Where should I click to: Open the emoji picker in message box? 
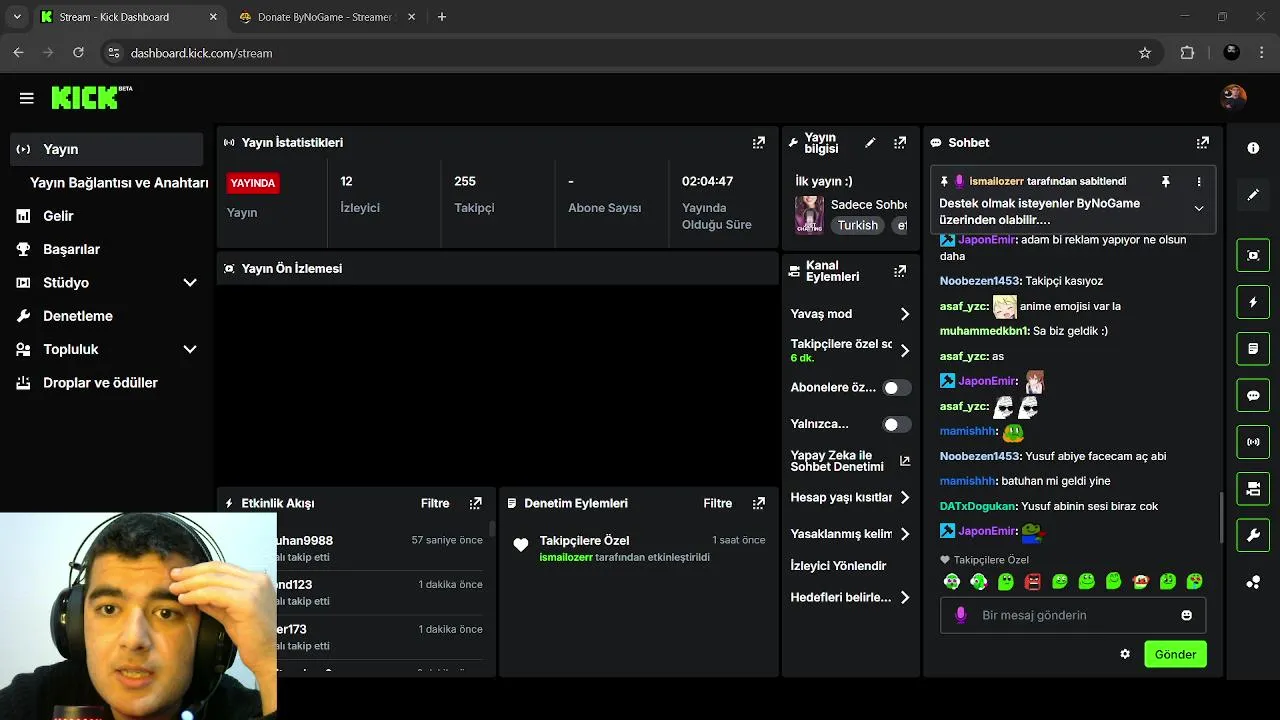[1187, 615]
